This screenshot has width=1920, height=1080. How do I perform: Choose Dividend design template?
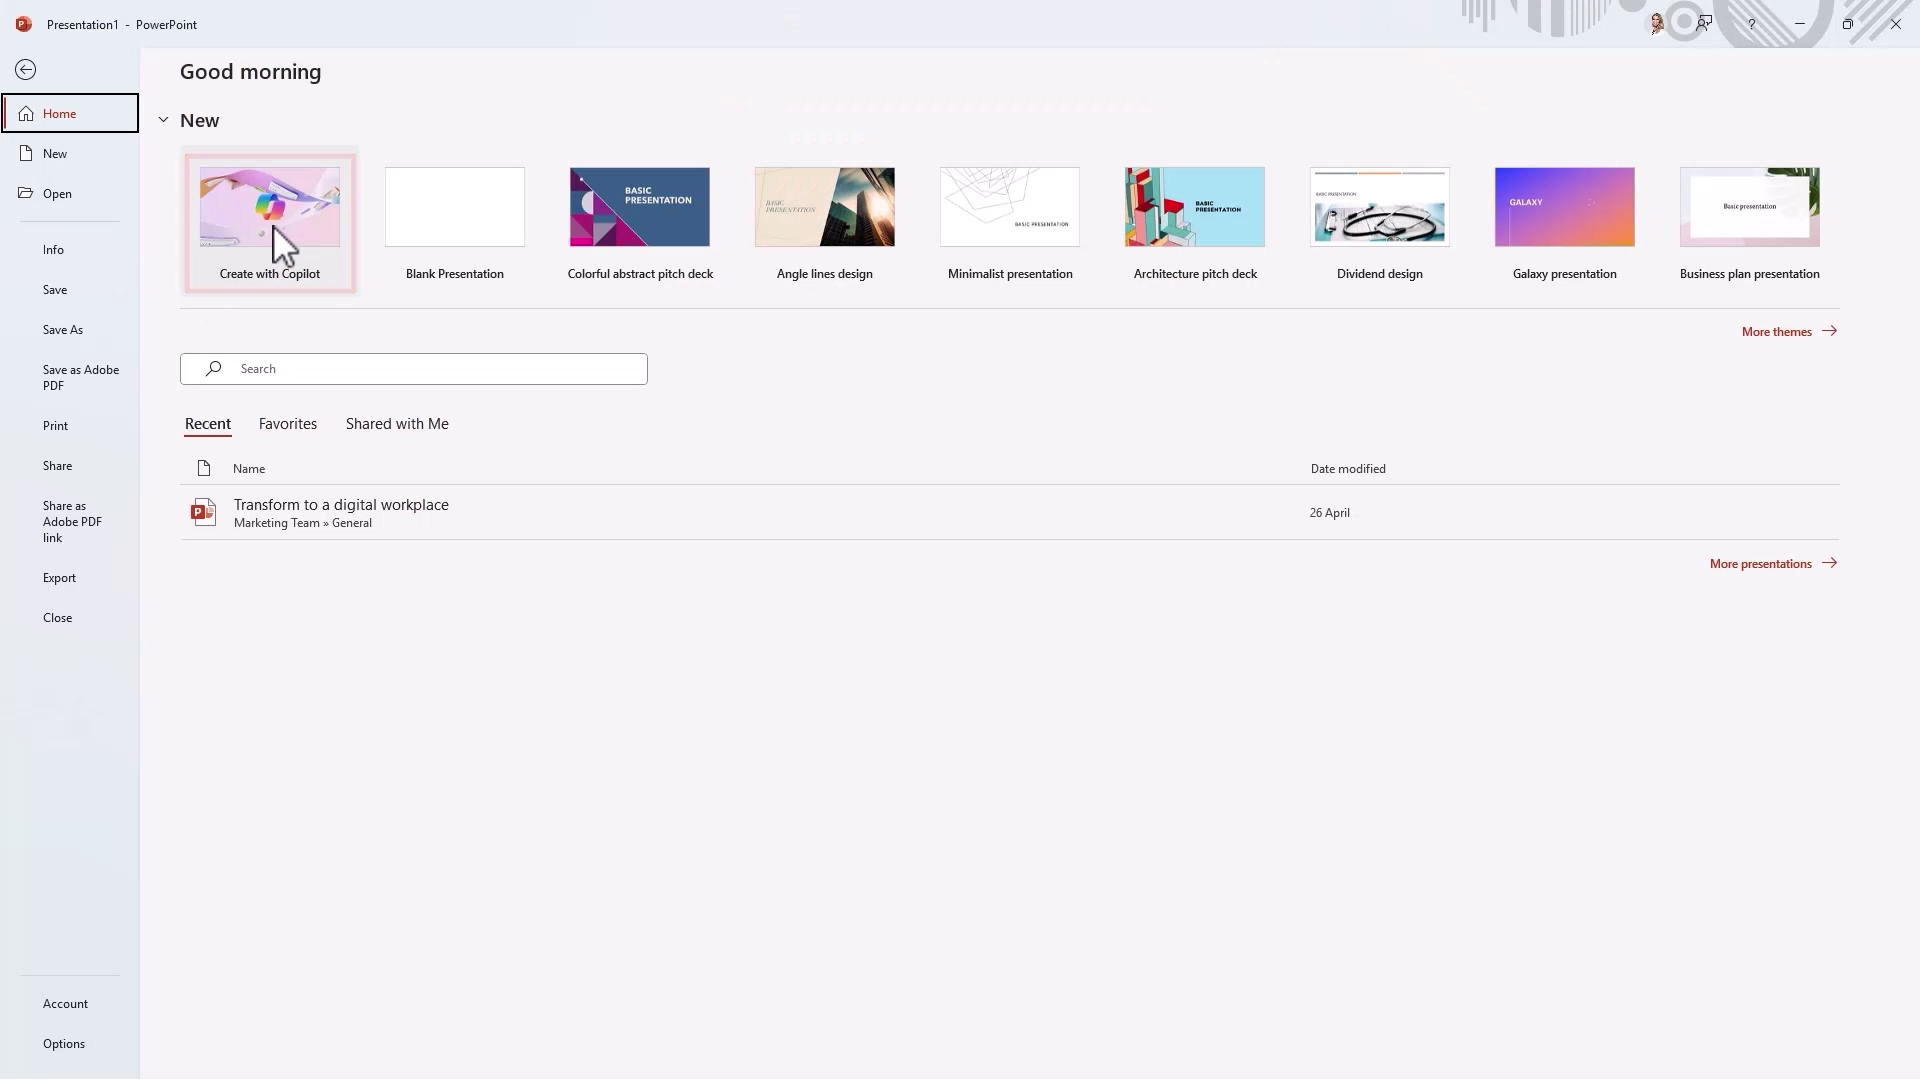(x=1380, y=207)
